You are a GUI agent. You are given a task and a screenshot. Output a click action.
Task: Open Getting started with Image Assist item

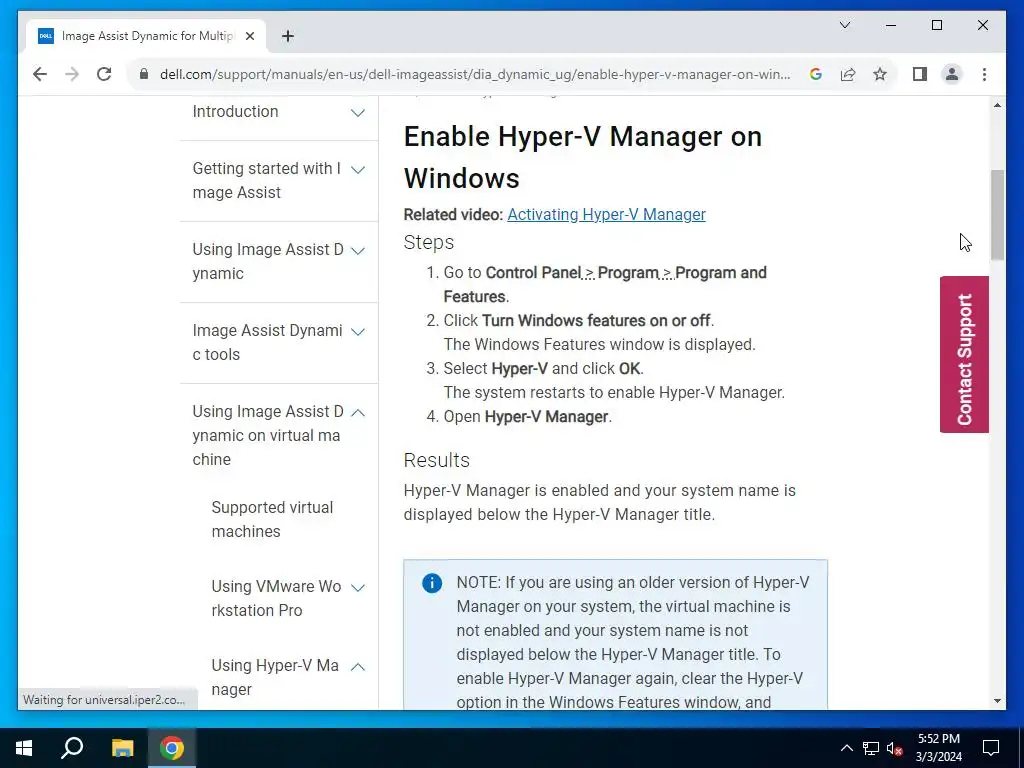pyautogui.click(x=266, y=180)
